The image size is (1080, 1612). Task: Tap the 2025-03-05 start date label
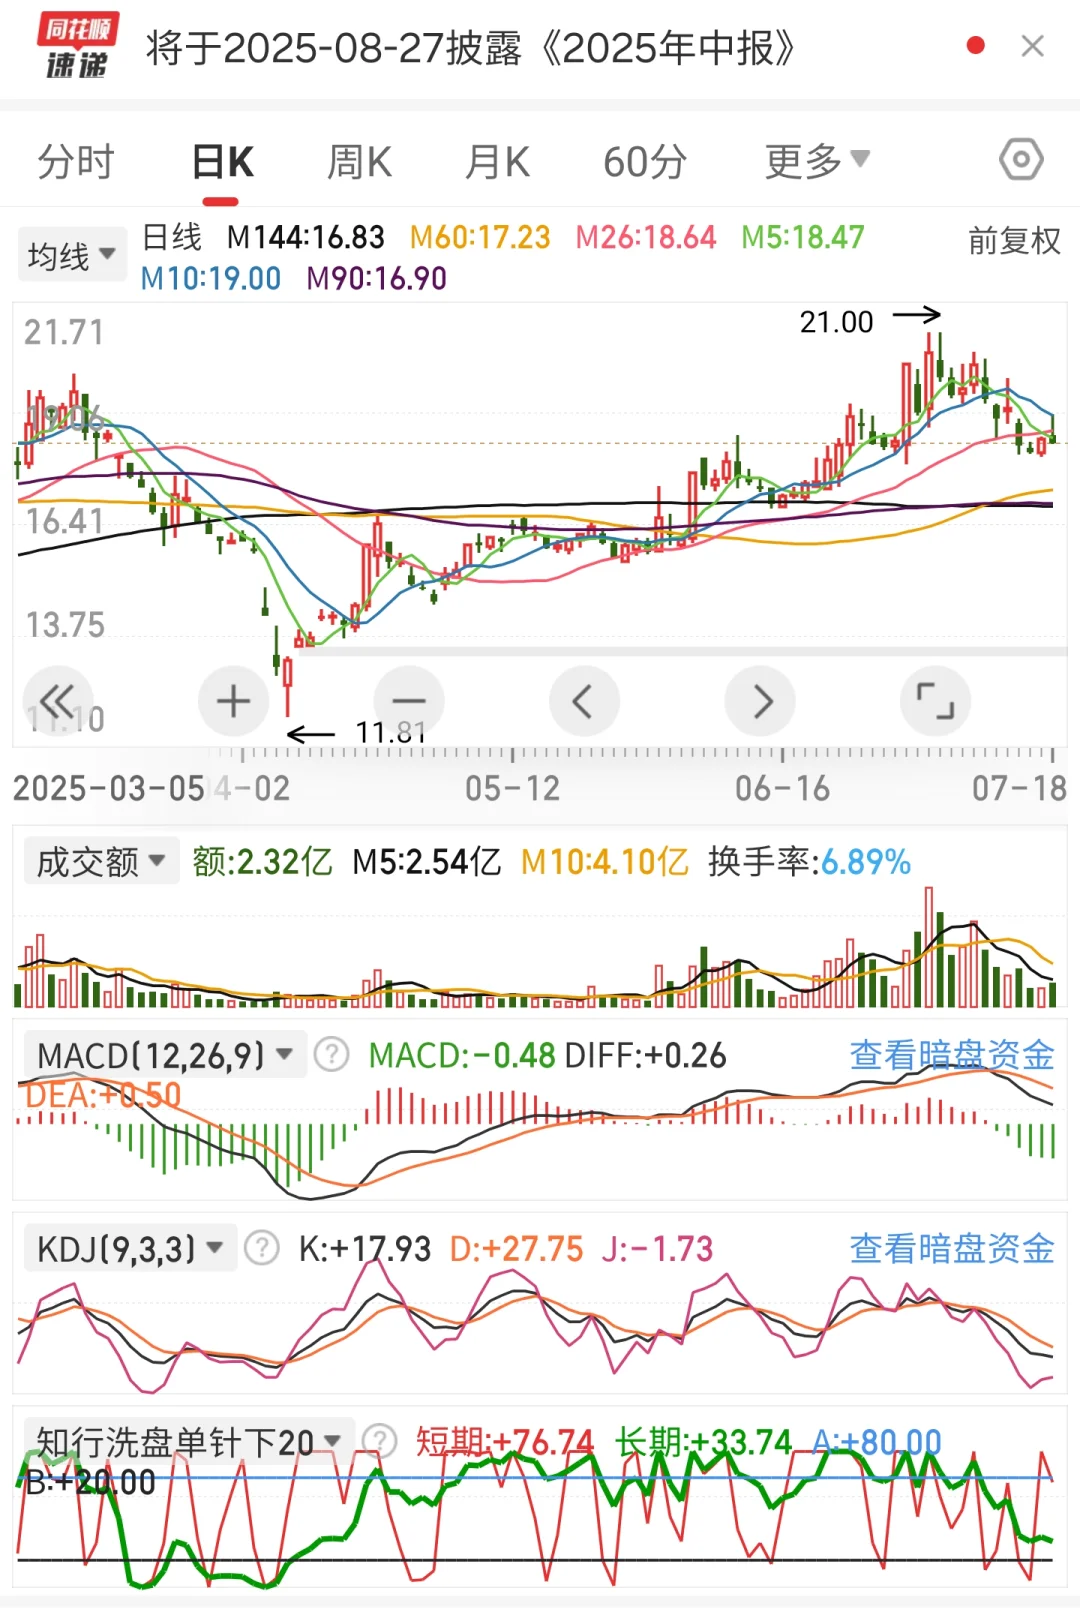pos(109,789)
